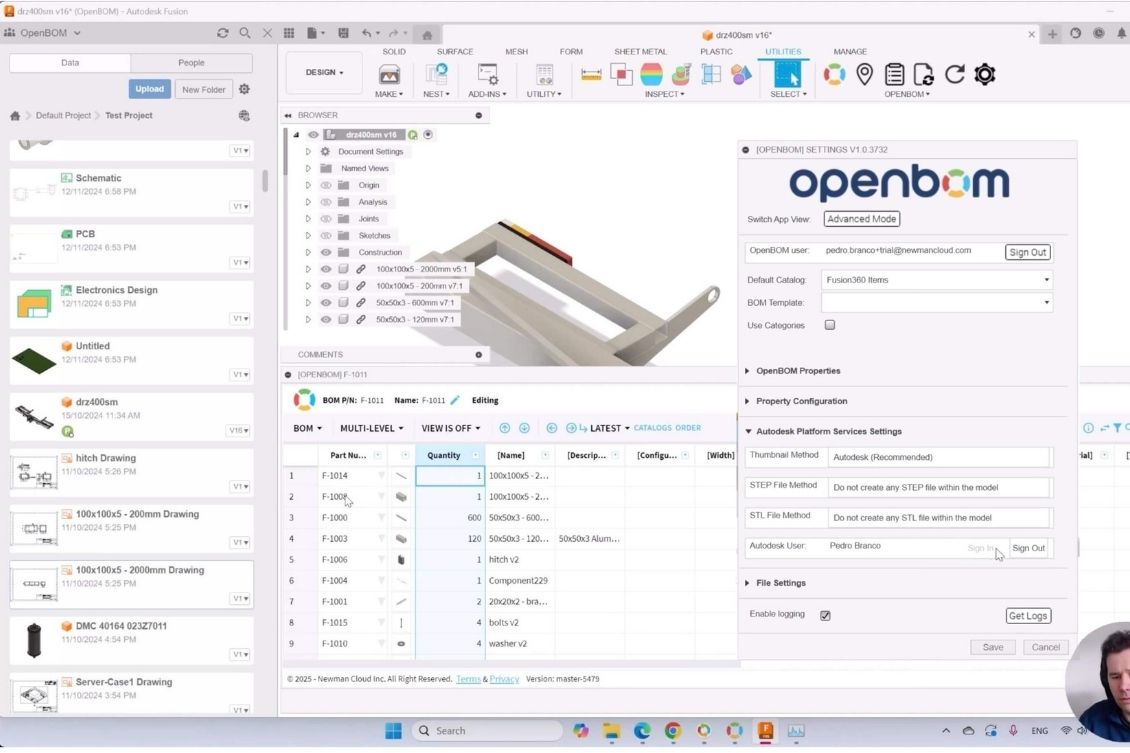Open the BOM menu in BOM toolbar

[308, 428]
